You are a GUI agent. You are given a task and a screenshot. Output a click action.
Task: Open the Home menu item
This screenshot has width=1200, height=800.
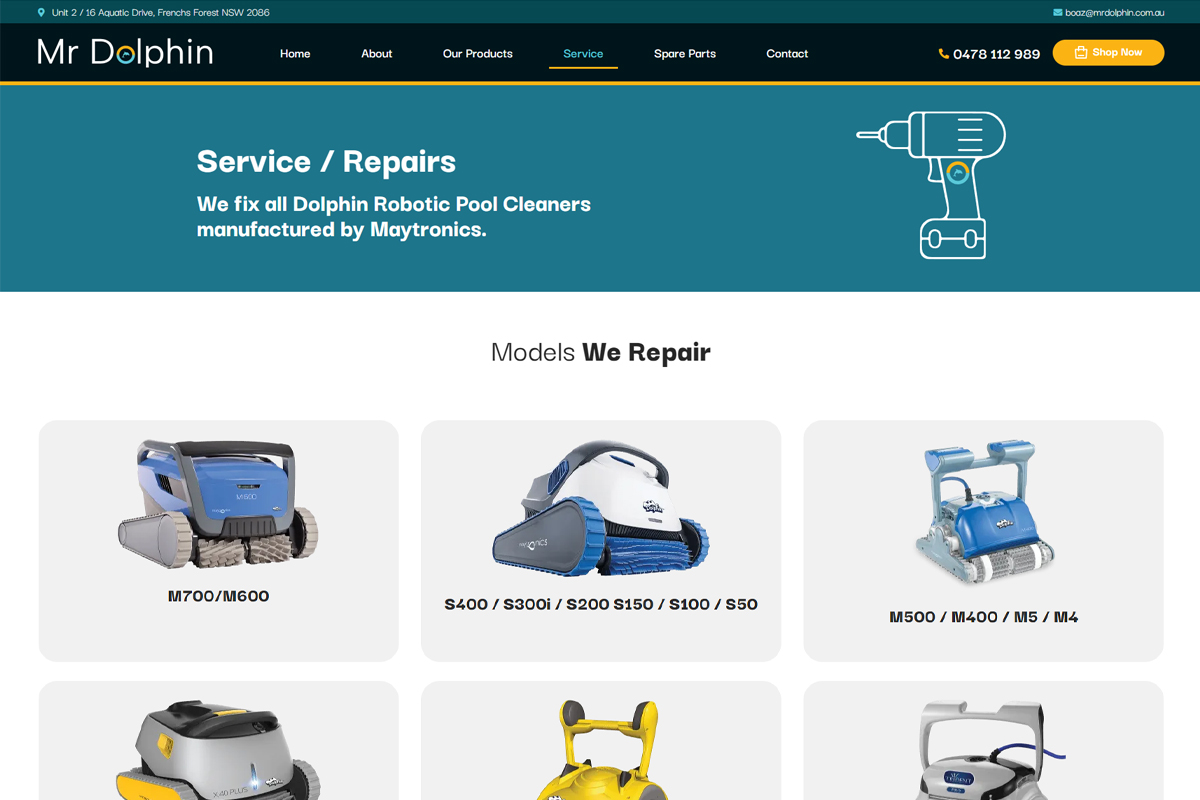295,54
